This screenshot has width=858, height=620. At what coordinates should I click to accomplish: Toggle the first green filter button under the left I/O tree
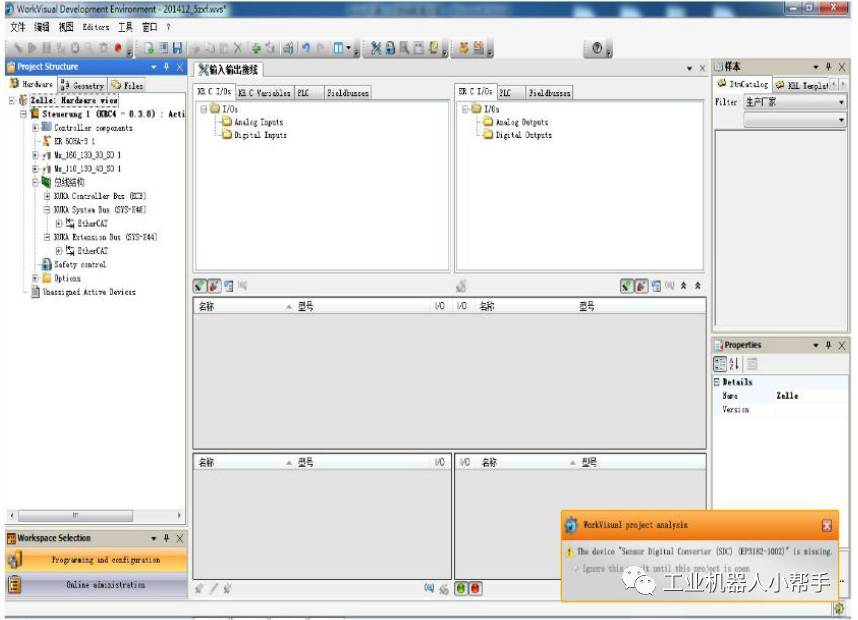click(201, 286)
